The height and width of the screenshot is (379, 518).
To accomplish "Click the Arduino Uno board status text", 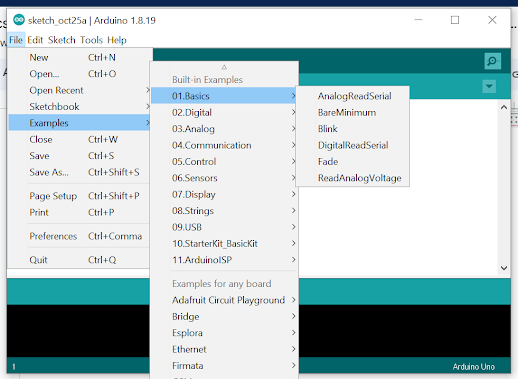I will (473, 367).
